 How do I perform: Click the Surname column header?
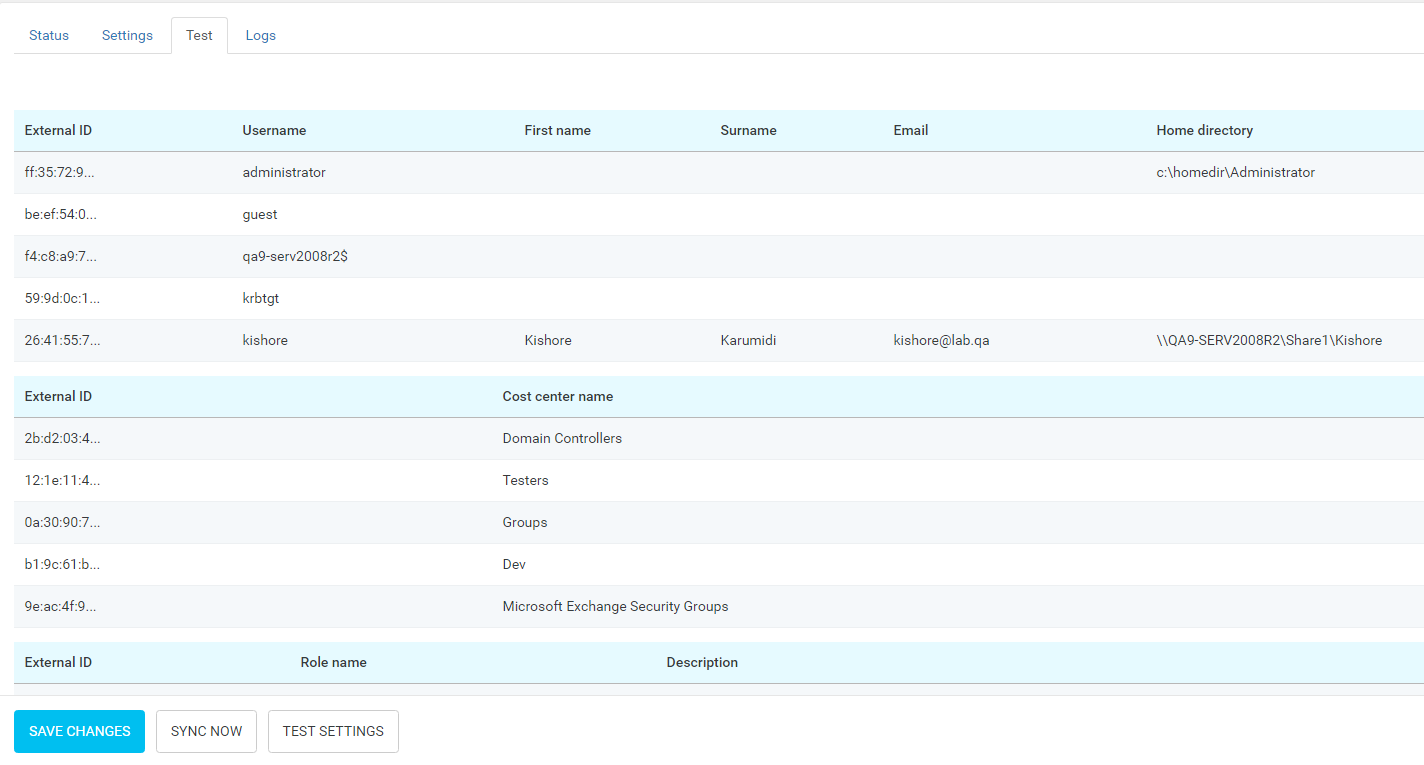[748, 130]
